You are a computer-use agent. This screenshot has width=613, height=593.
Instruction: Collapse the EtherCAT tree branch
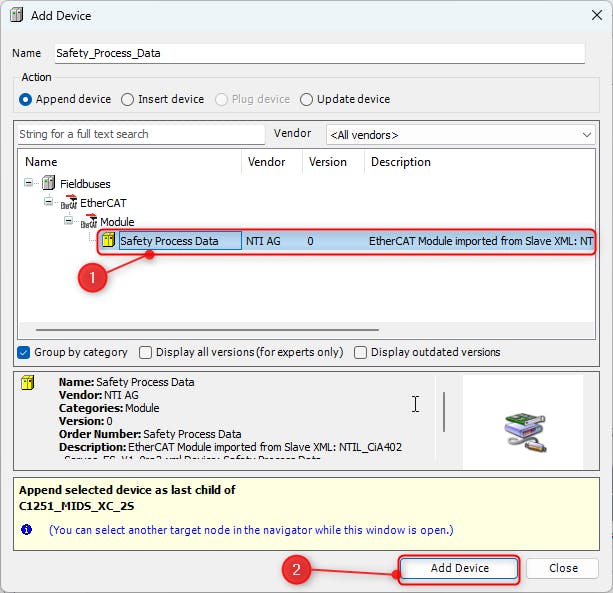click(49, 203)
